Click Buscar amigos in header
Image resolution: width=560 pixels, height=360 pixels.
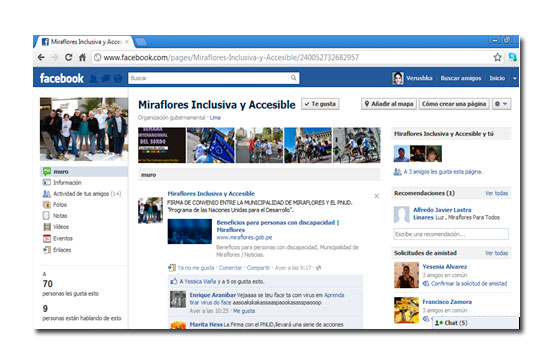click(x=461, y=78)
